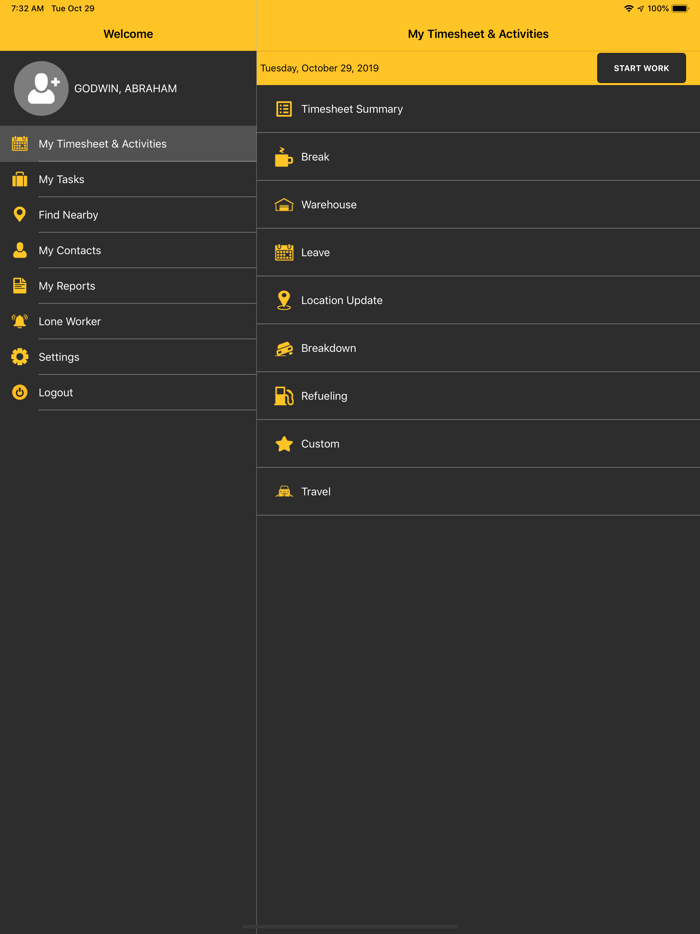700x934 pixels.
Task: Click the gear icon for Settings
Action: point(20,357)
